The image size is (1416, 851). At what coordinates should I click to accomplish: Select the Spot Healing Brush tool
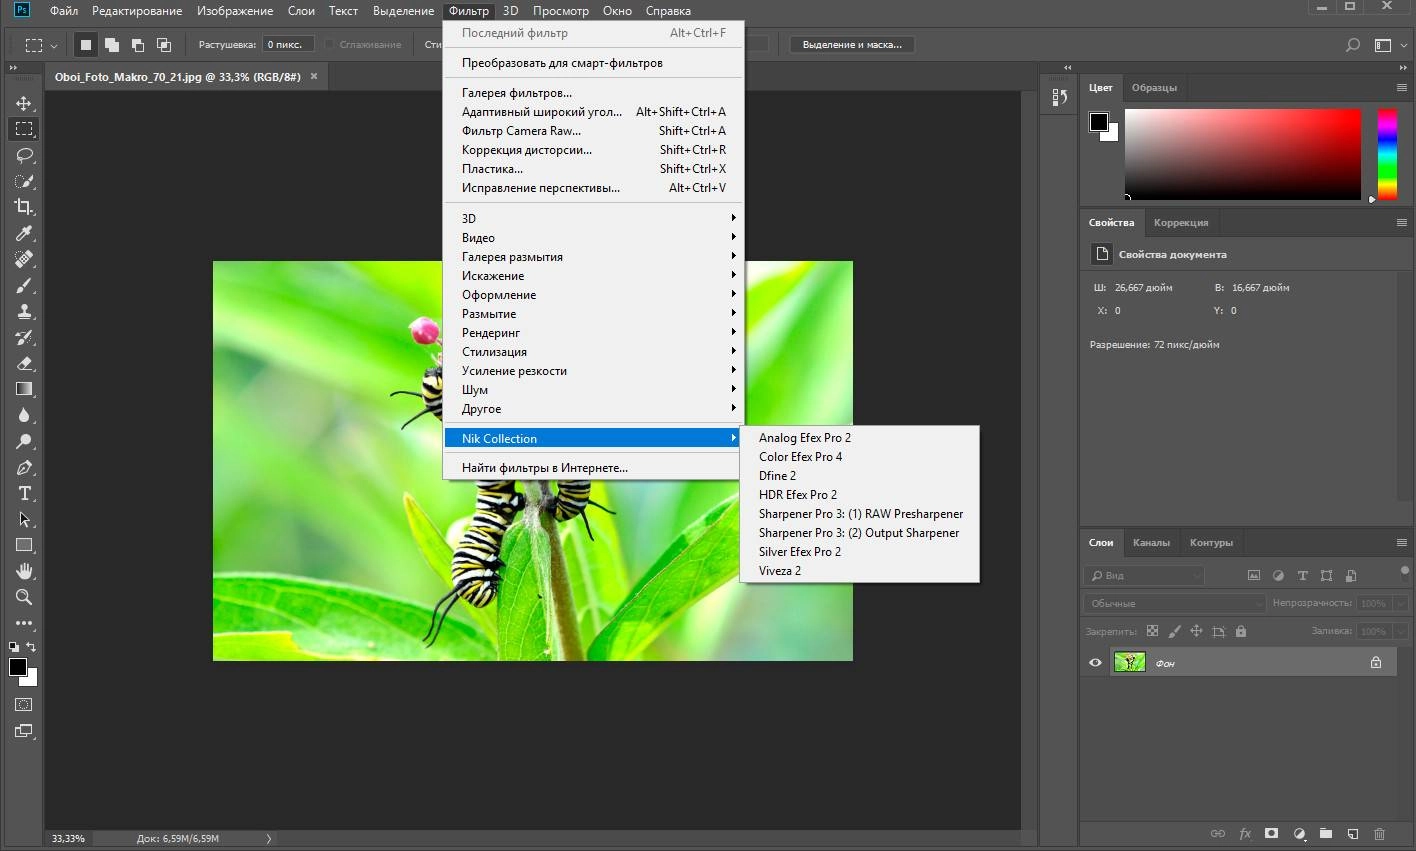24,259
